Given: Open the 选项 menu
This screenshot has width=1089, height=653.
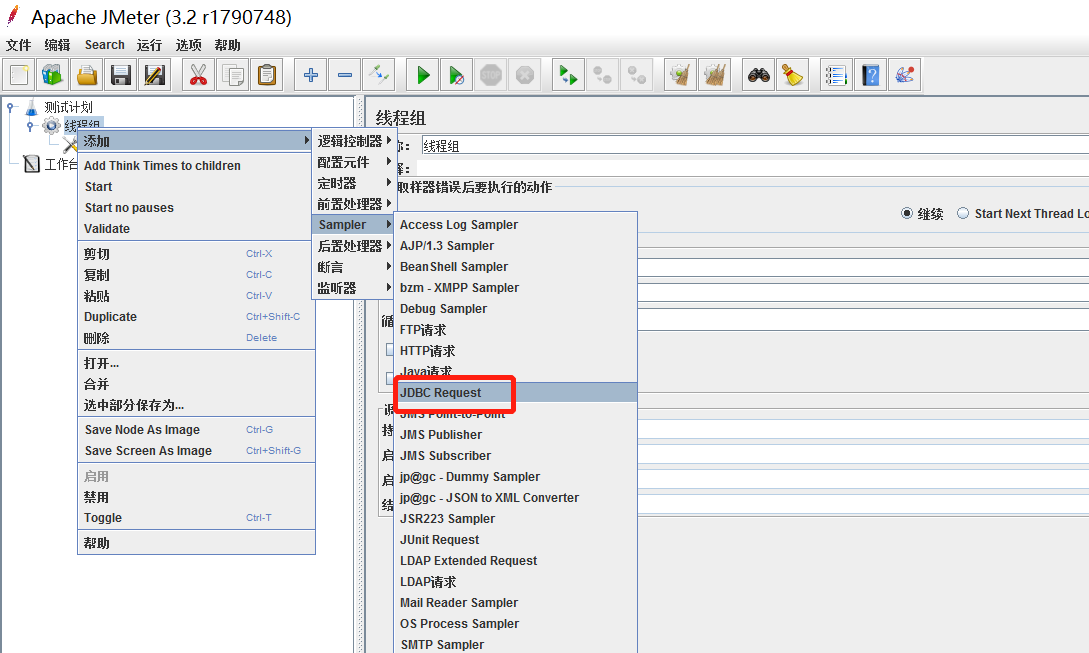Looking at the screenshot, I should 188,45.
